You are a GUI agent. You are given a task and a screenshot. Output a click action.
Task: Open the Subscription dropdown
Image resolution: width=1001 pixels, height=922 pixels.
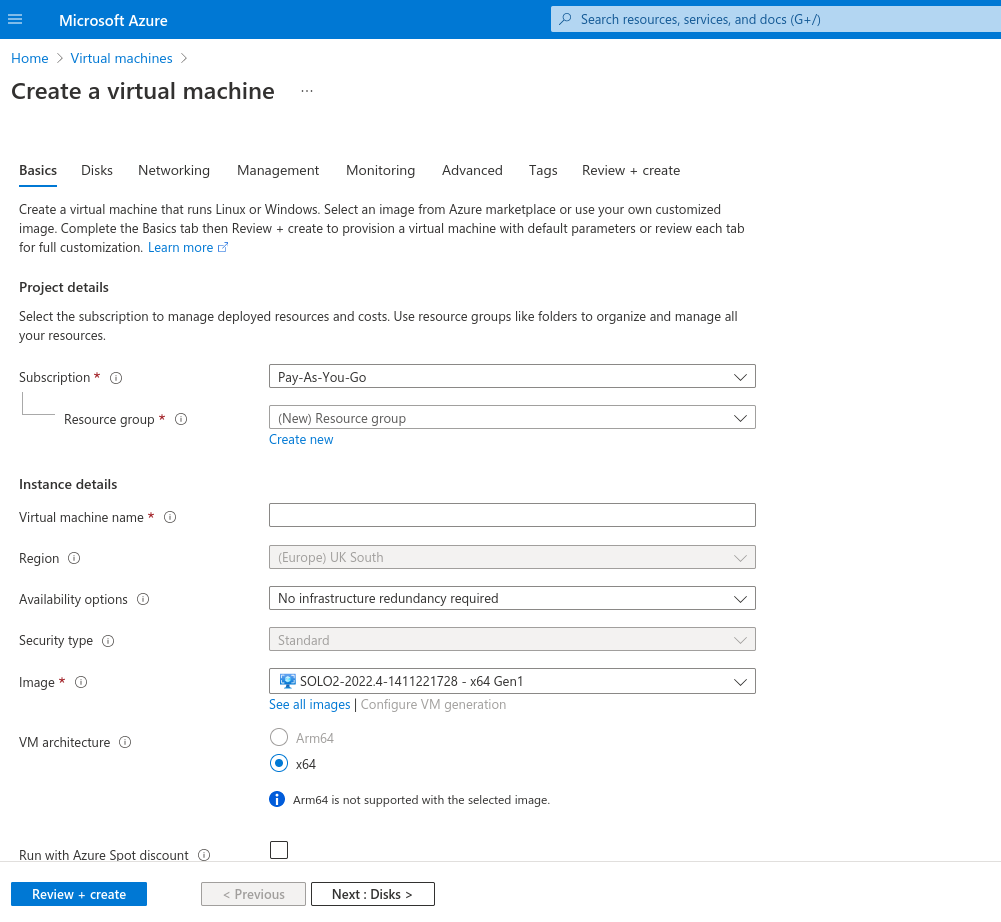coord(512,376)
